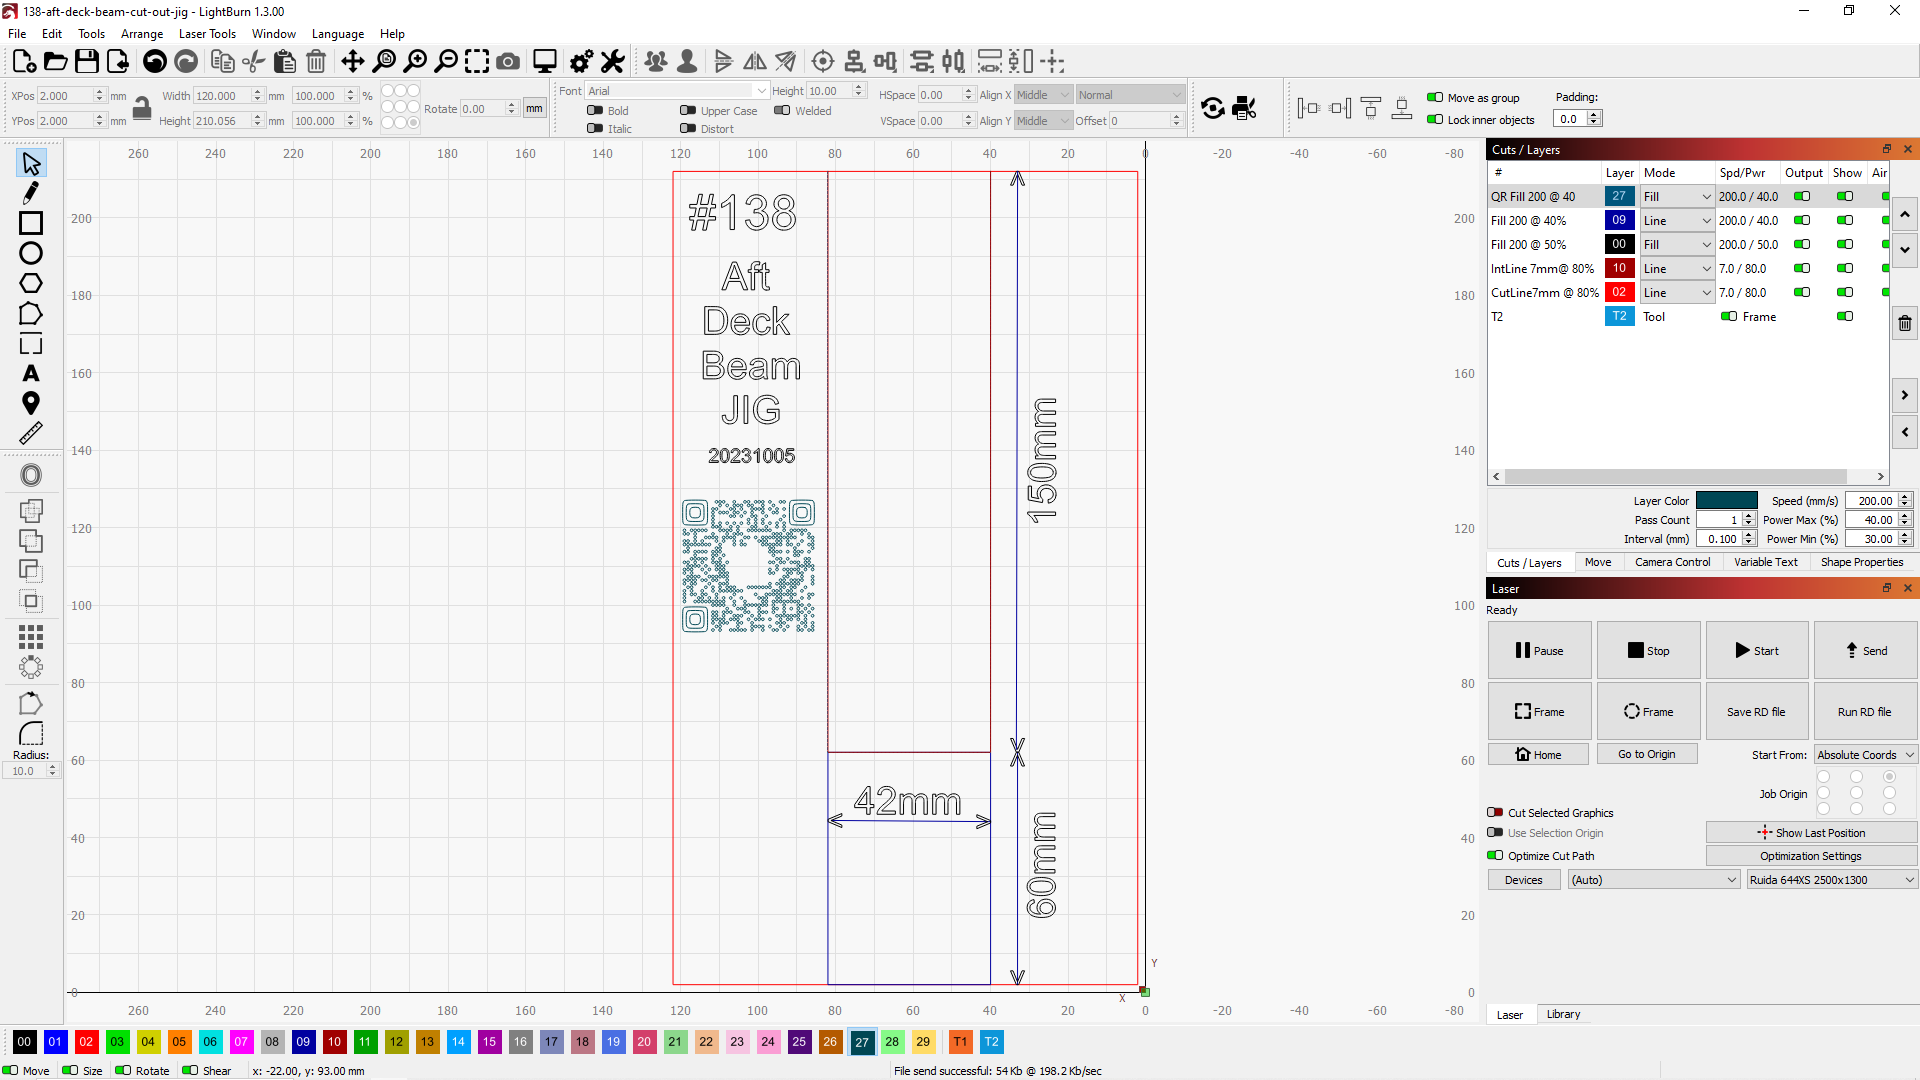Open Device Settings with the wrench icon

612,61
